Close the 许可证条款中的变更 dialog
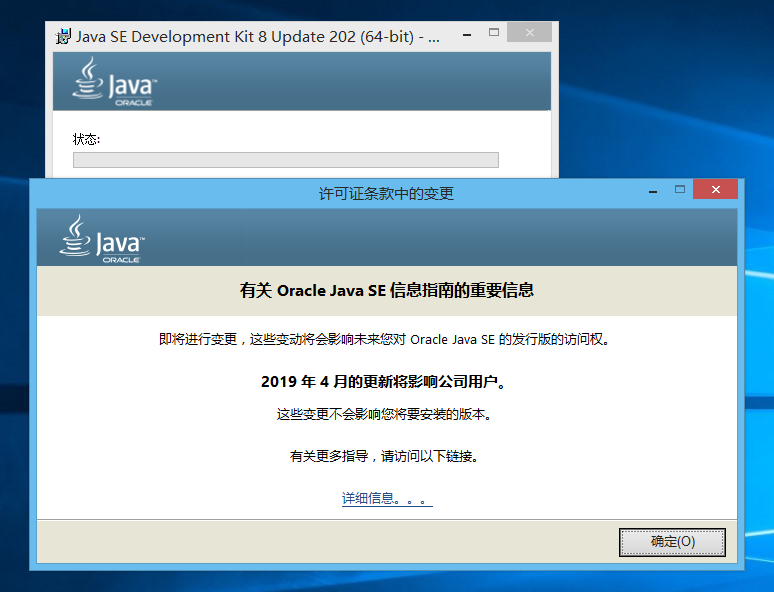The width and height of the screenshot is (774, 592). tap(716, 190)
